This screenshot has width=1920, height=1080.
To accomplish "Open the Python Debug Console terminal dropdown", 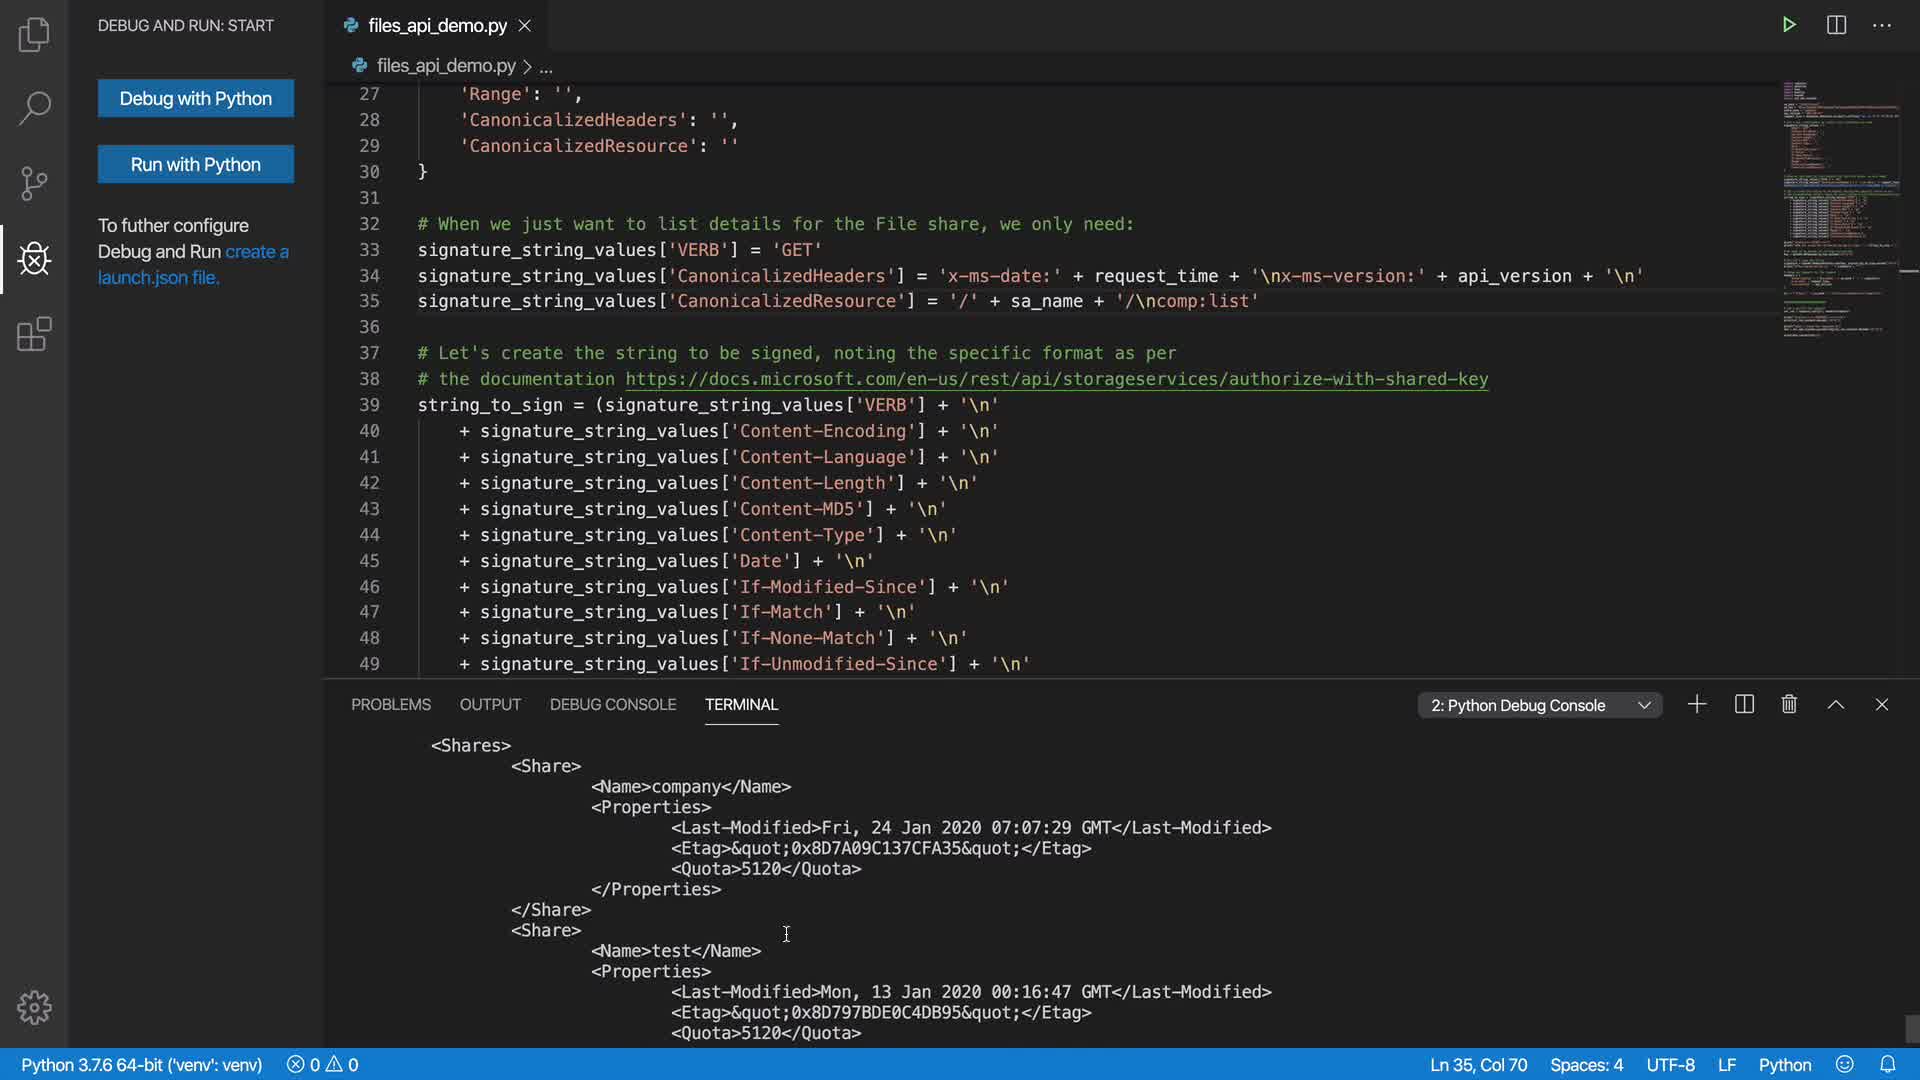I will [1540, 705].
